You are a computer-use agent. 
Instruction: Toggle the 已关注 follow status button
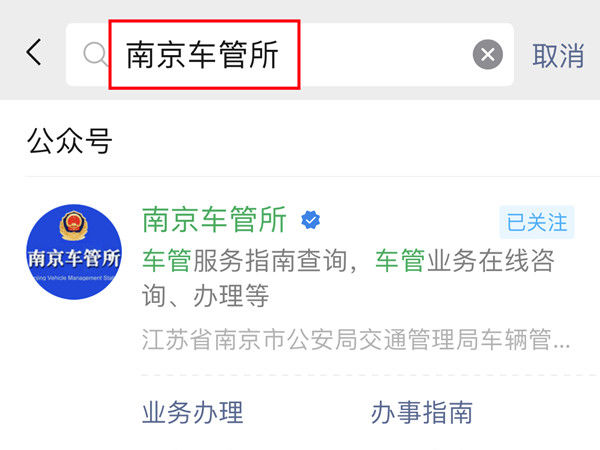tap(537, 222)
